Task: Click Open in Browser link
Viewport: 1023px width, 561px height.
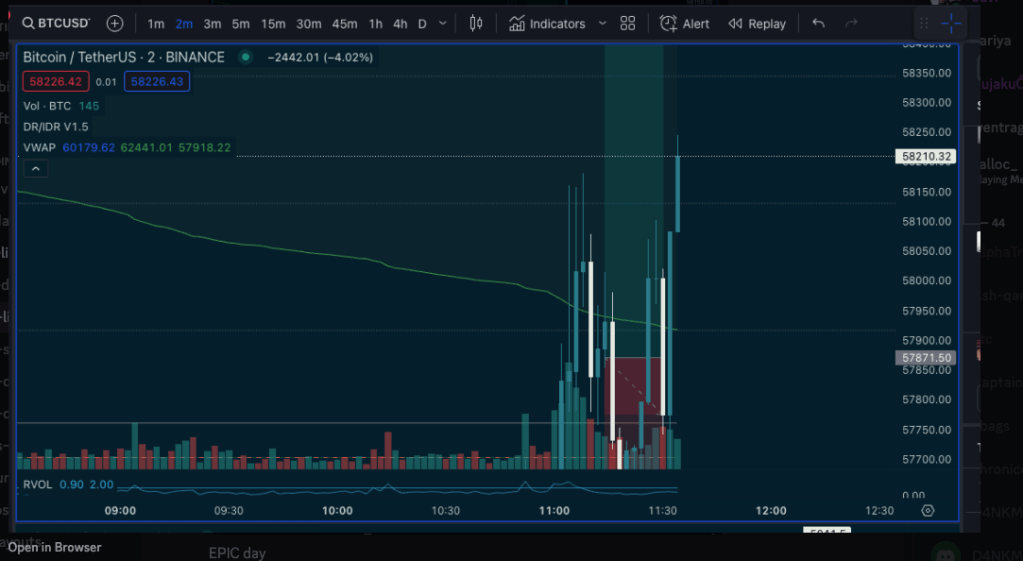Action: 54,547
